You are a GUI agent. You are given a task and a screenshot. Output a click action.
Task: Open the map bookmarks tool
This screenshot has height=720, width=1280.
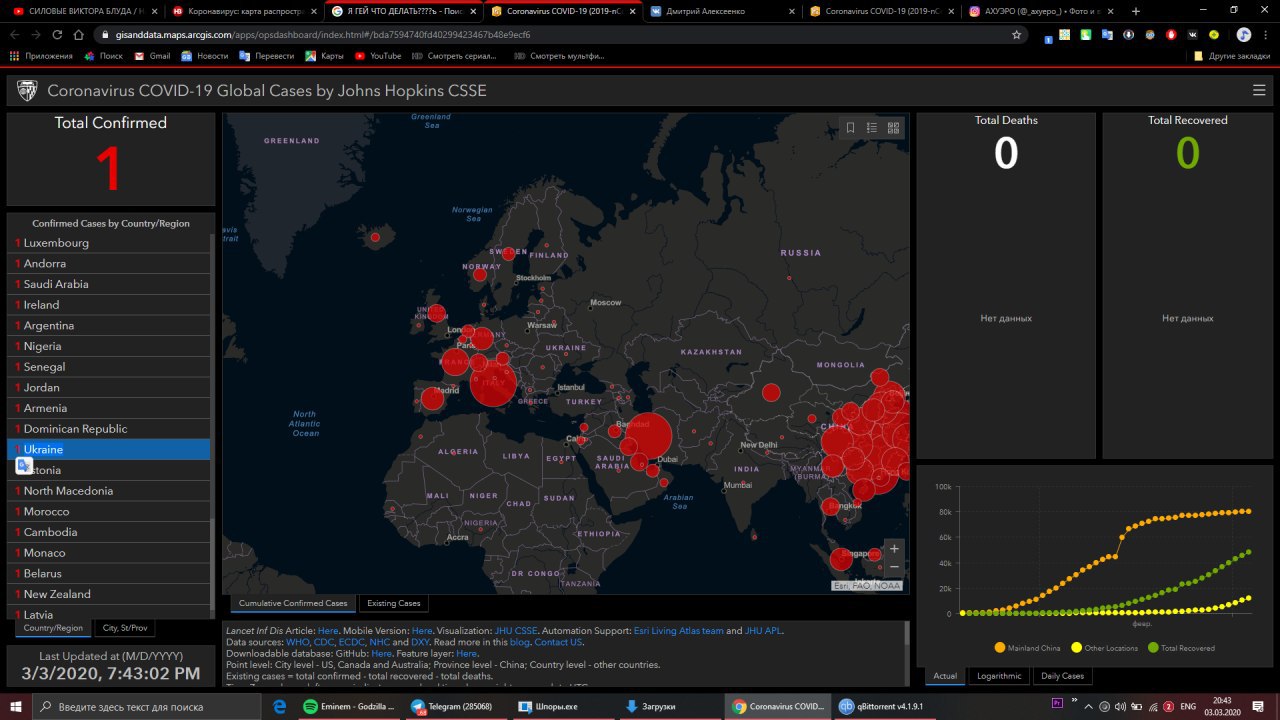850,128
